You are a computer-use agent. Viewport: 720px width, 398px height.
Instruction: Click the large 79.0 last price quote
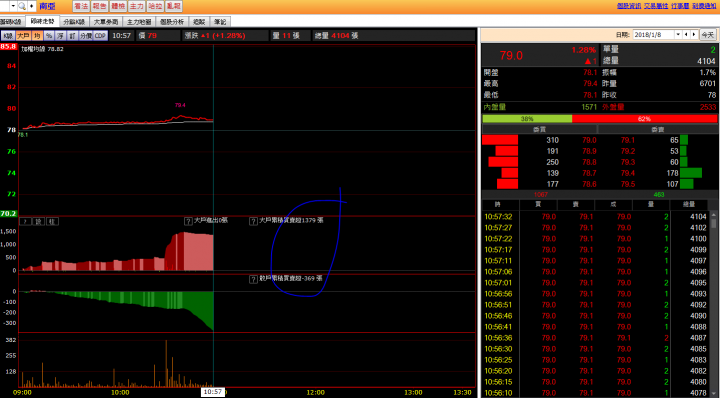pyautogui.click(x=511, y=56)
